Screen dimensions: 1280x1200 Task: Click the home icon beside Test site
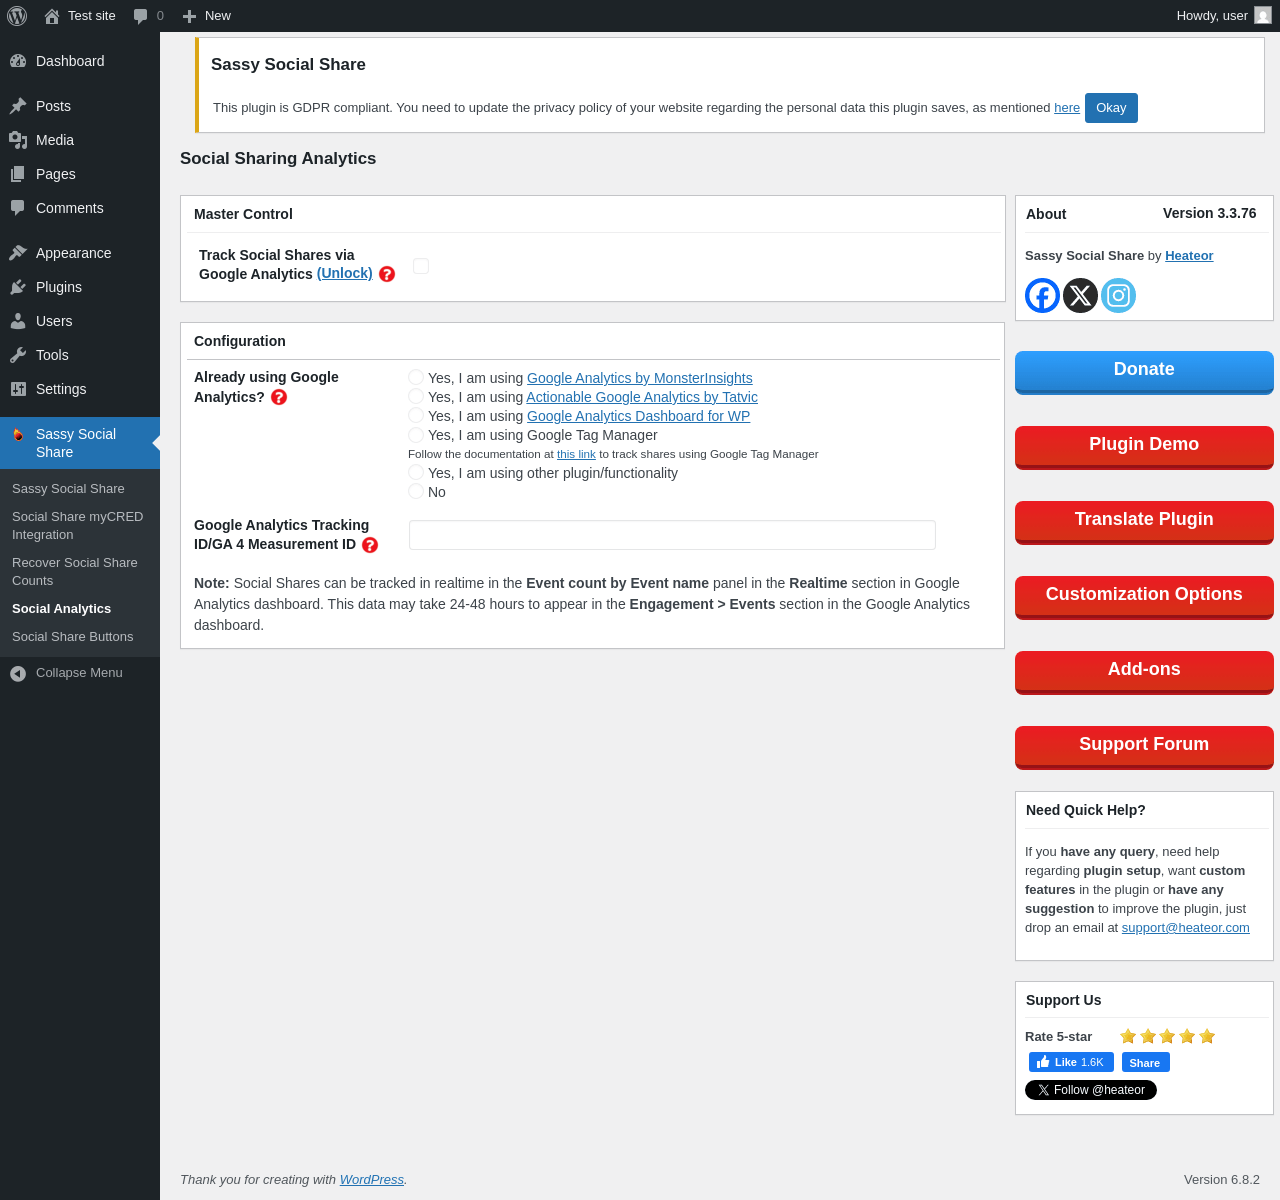click(52, 16)
